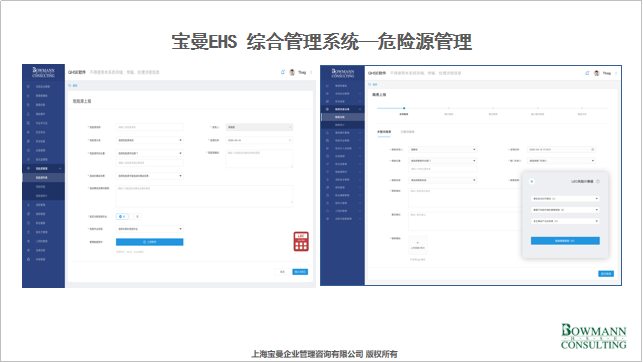Viewport: 643px width, 362px height.
Task: Click the active blue step marker in progress stepper
Action: tap(404, 108)
